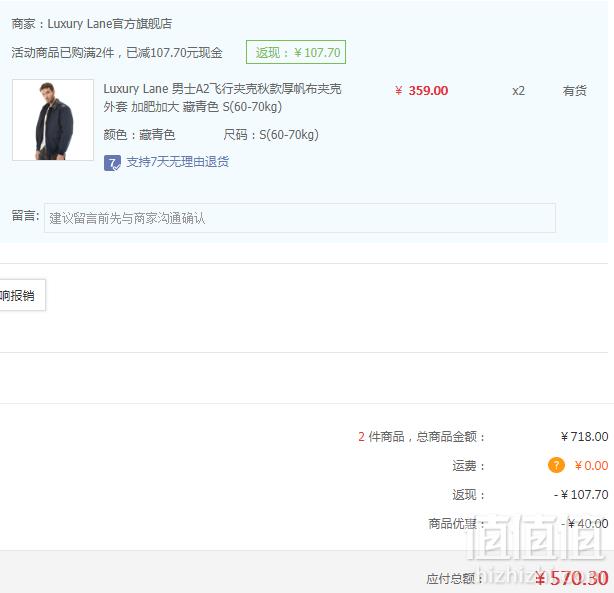Click the 7-day return badge icon
The image size is (614, 593).
(112, 163)
